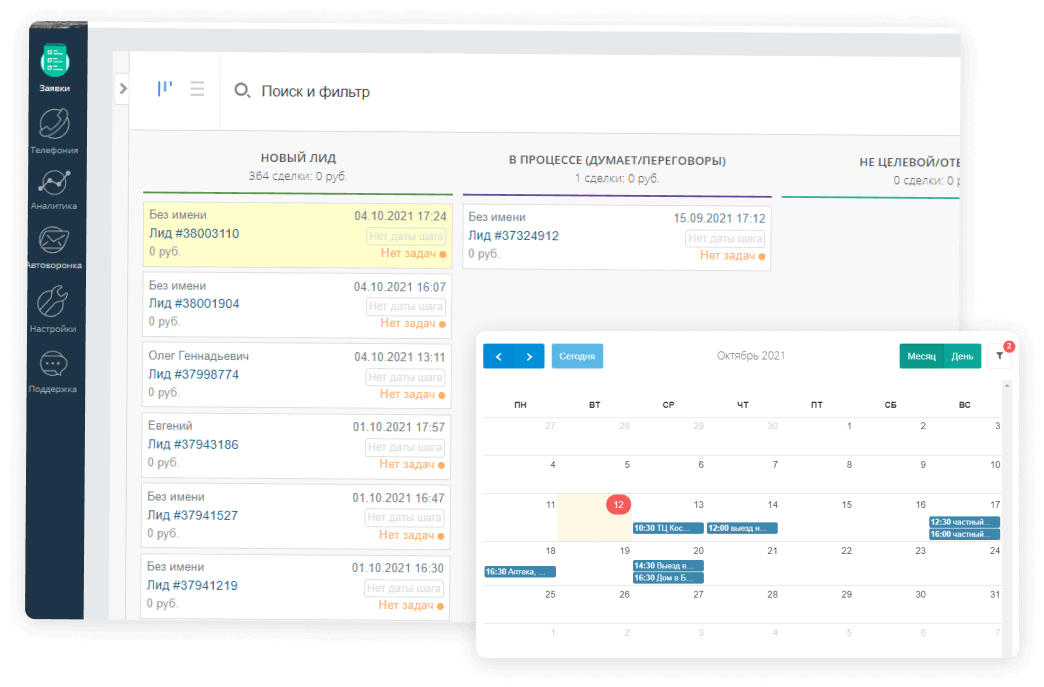Go to next month in calendar

529,356
